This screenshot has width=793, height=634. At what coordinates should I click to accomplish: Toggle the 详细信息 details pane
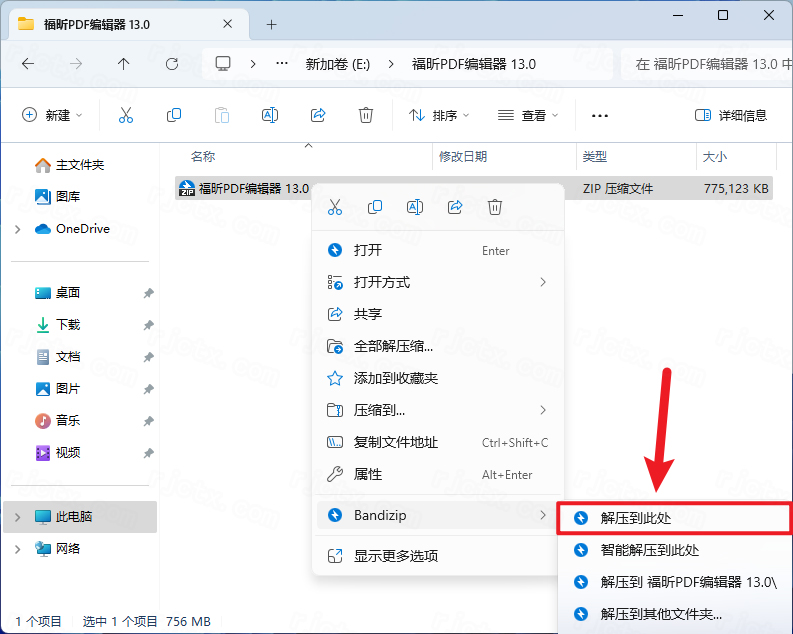point(731,115)
